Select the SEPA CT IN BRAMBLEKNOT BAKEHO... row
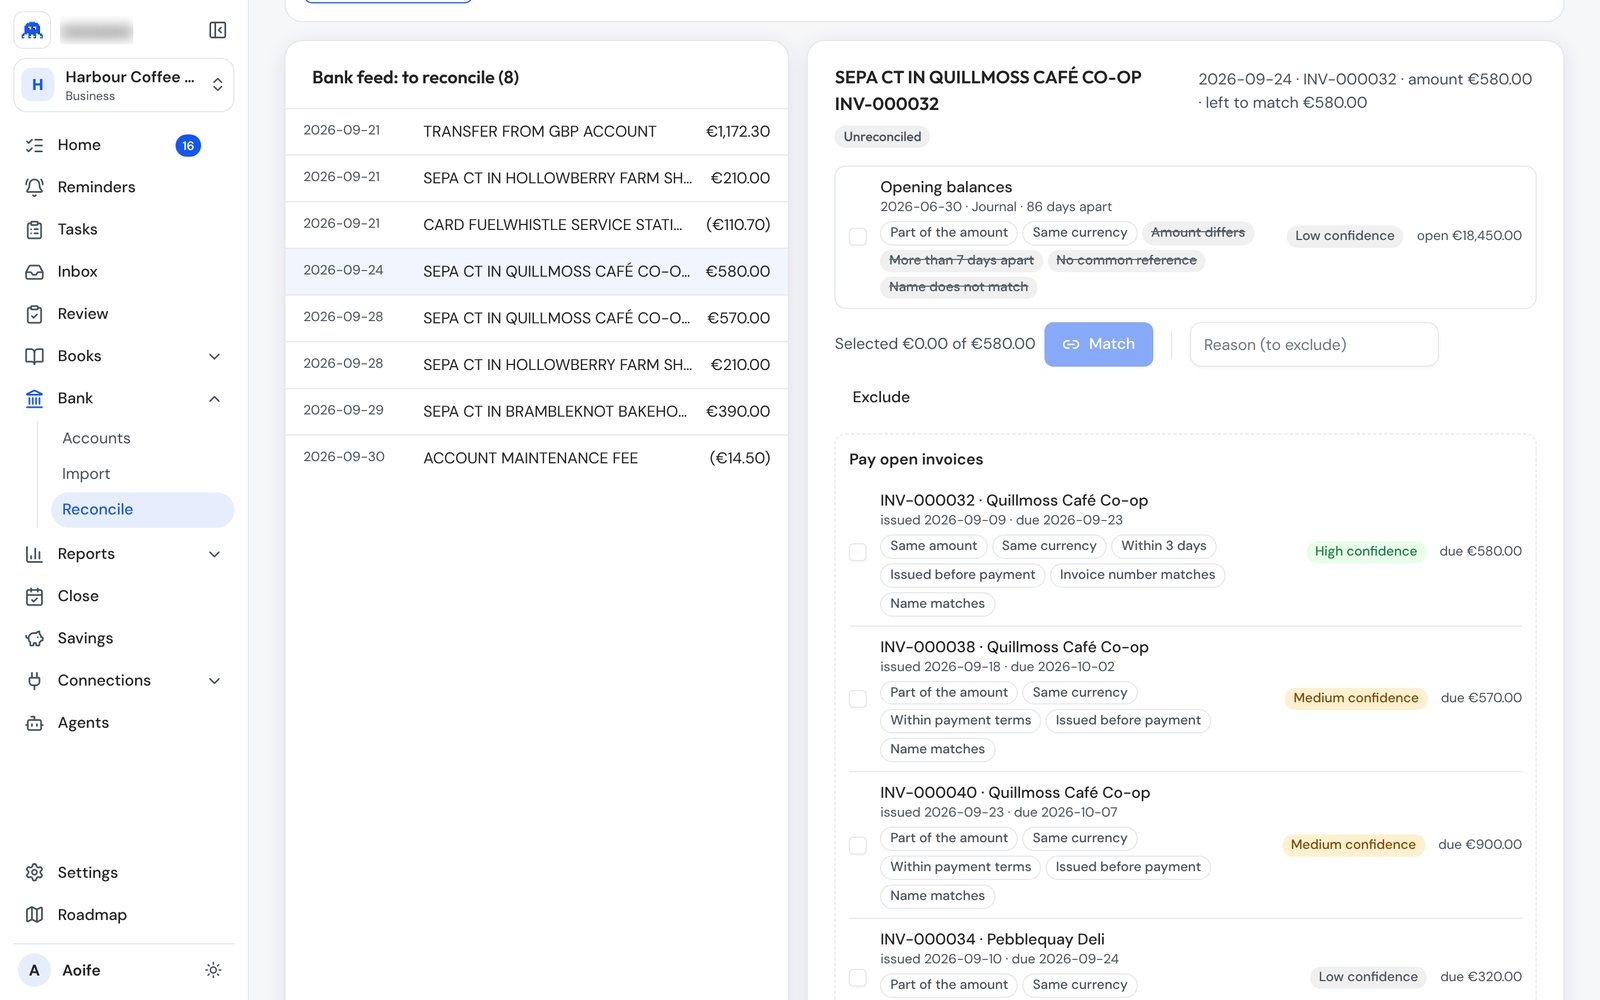The image size is (1600, 1000). click(537, 411)
